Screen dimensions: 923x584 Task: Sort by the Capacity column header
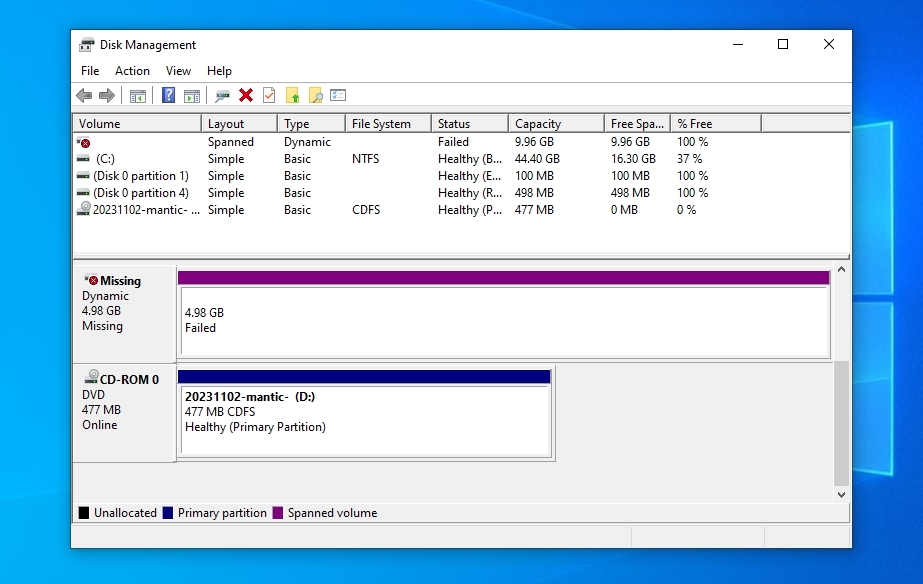click(x=538, y=124)
